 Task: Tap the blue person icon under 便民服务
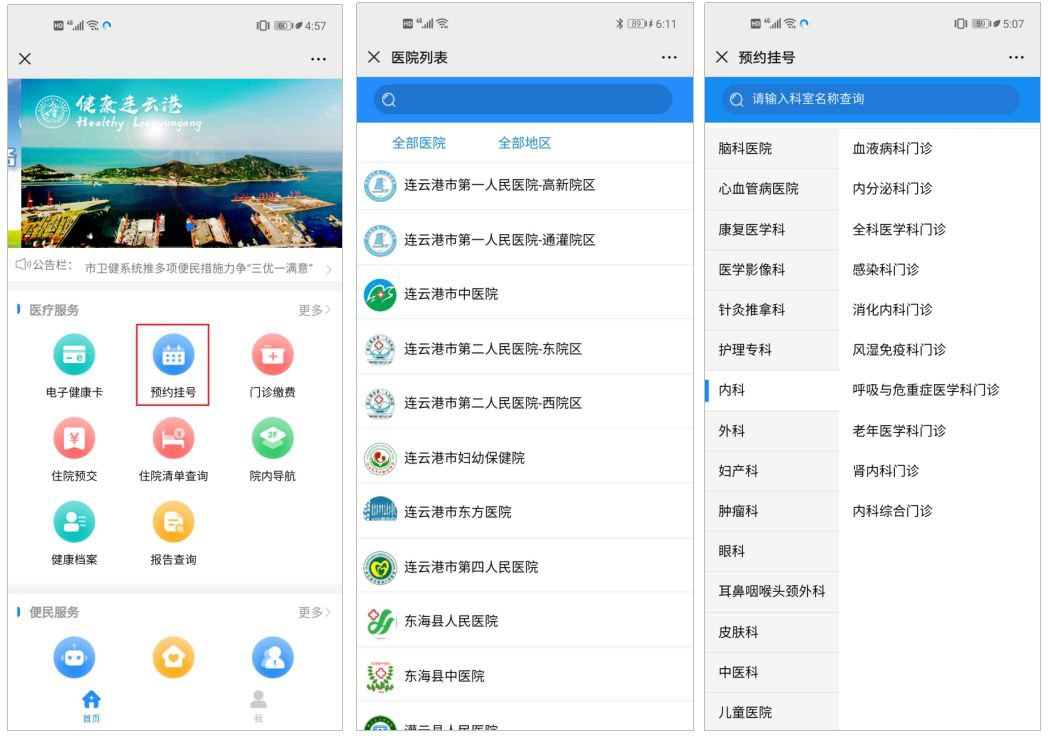tap(272, 657)
